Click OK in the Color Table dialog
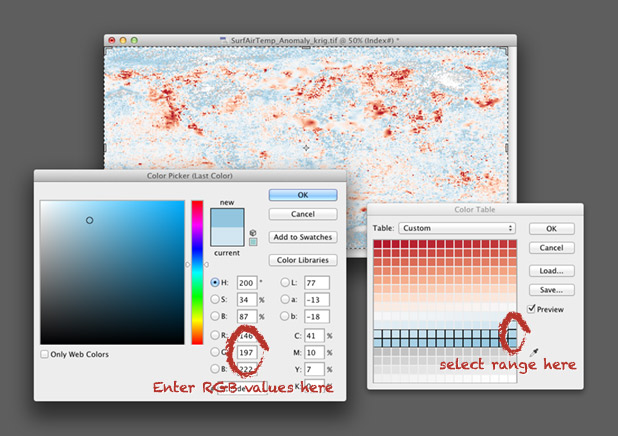 point(551,229)
